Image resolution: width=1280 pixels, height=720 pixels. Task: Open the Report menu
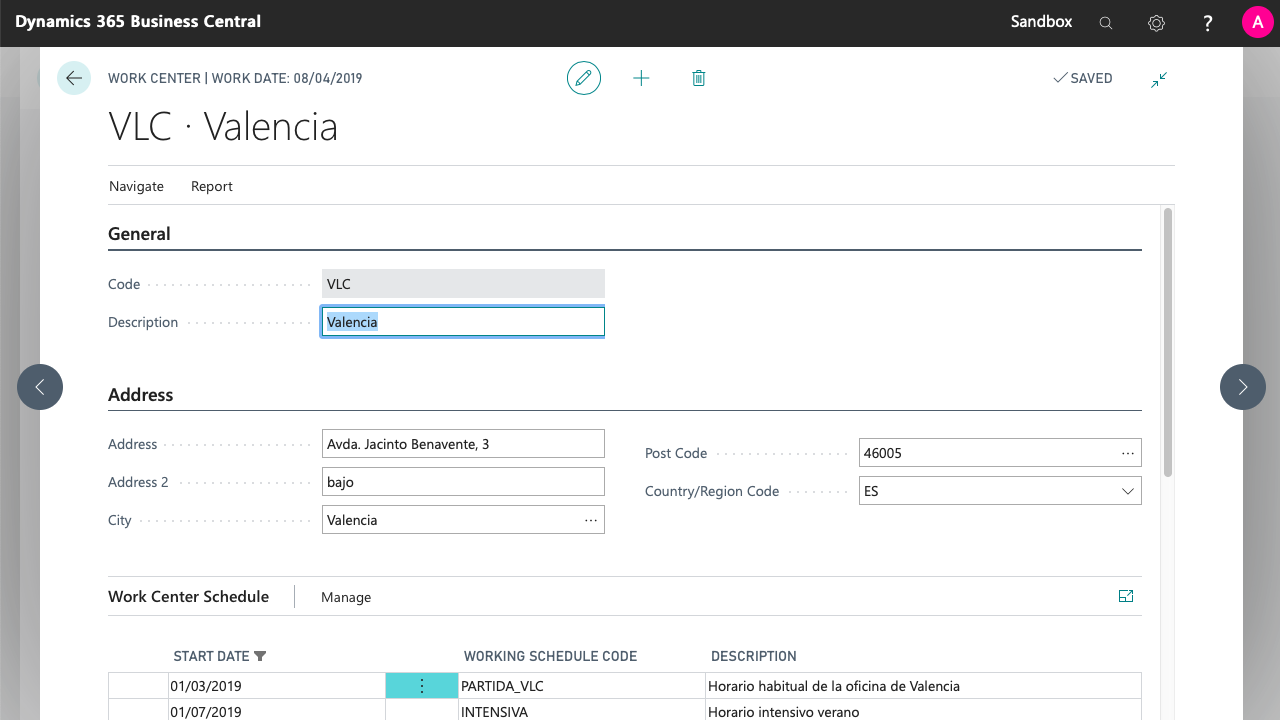211,186
